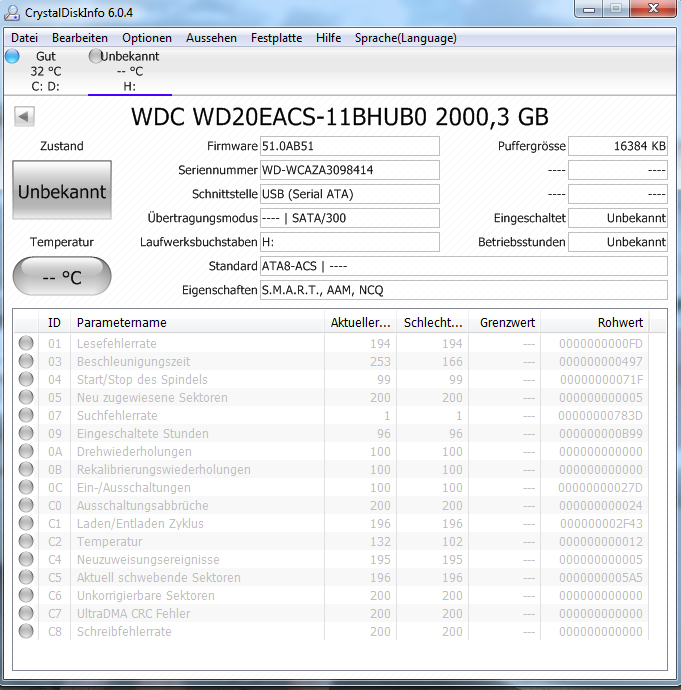The width and height of the screenshot is (681, 690).
Task: Select the Gut C: D: disk tab
Action: click(x=46, y=71)
